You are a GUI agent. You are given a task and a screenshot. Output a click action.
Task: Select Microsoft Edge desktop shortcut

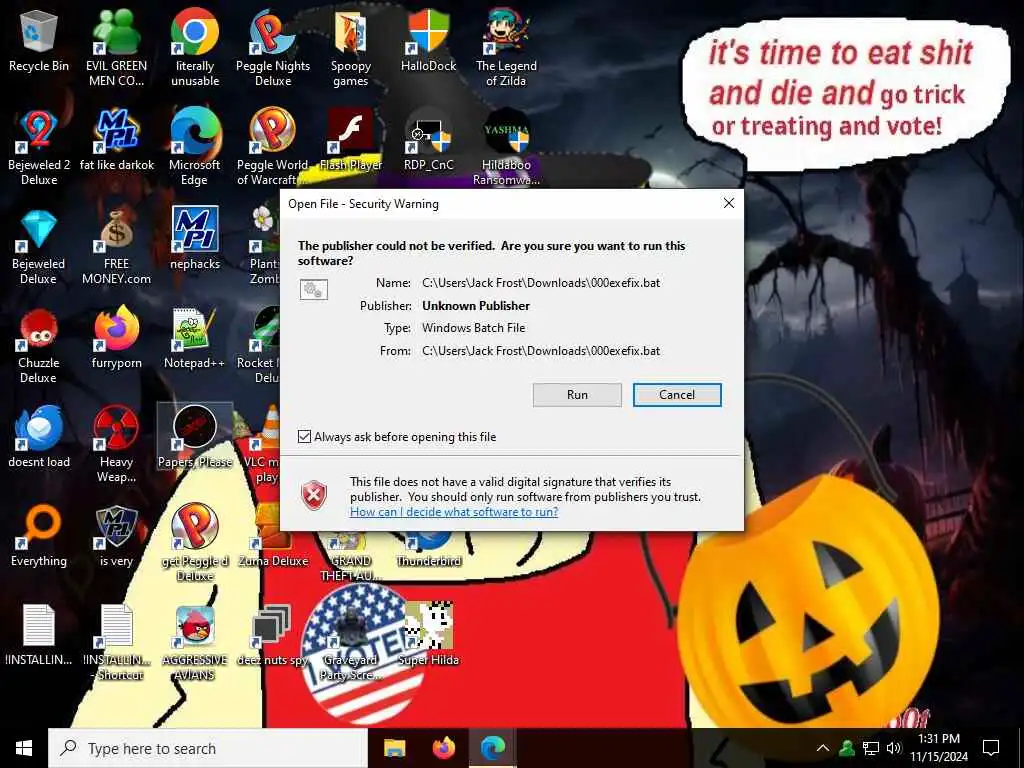pyautogui.click(x=195, y=145)
